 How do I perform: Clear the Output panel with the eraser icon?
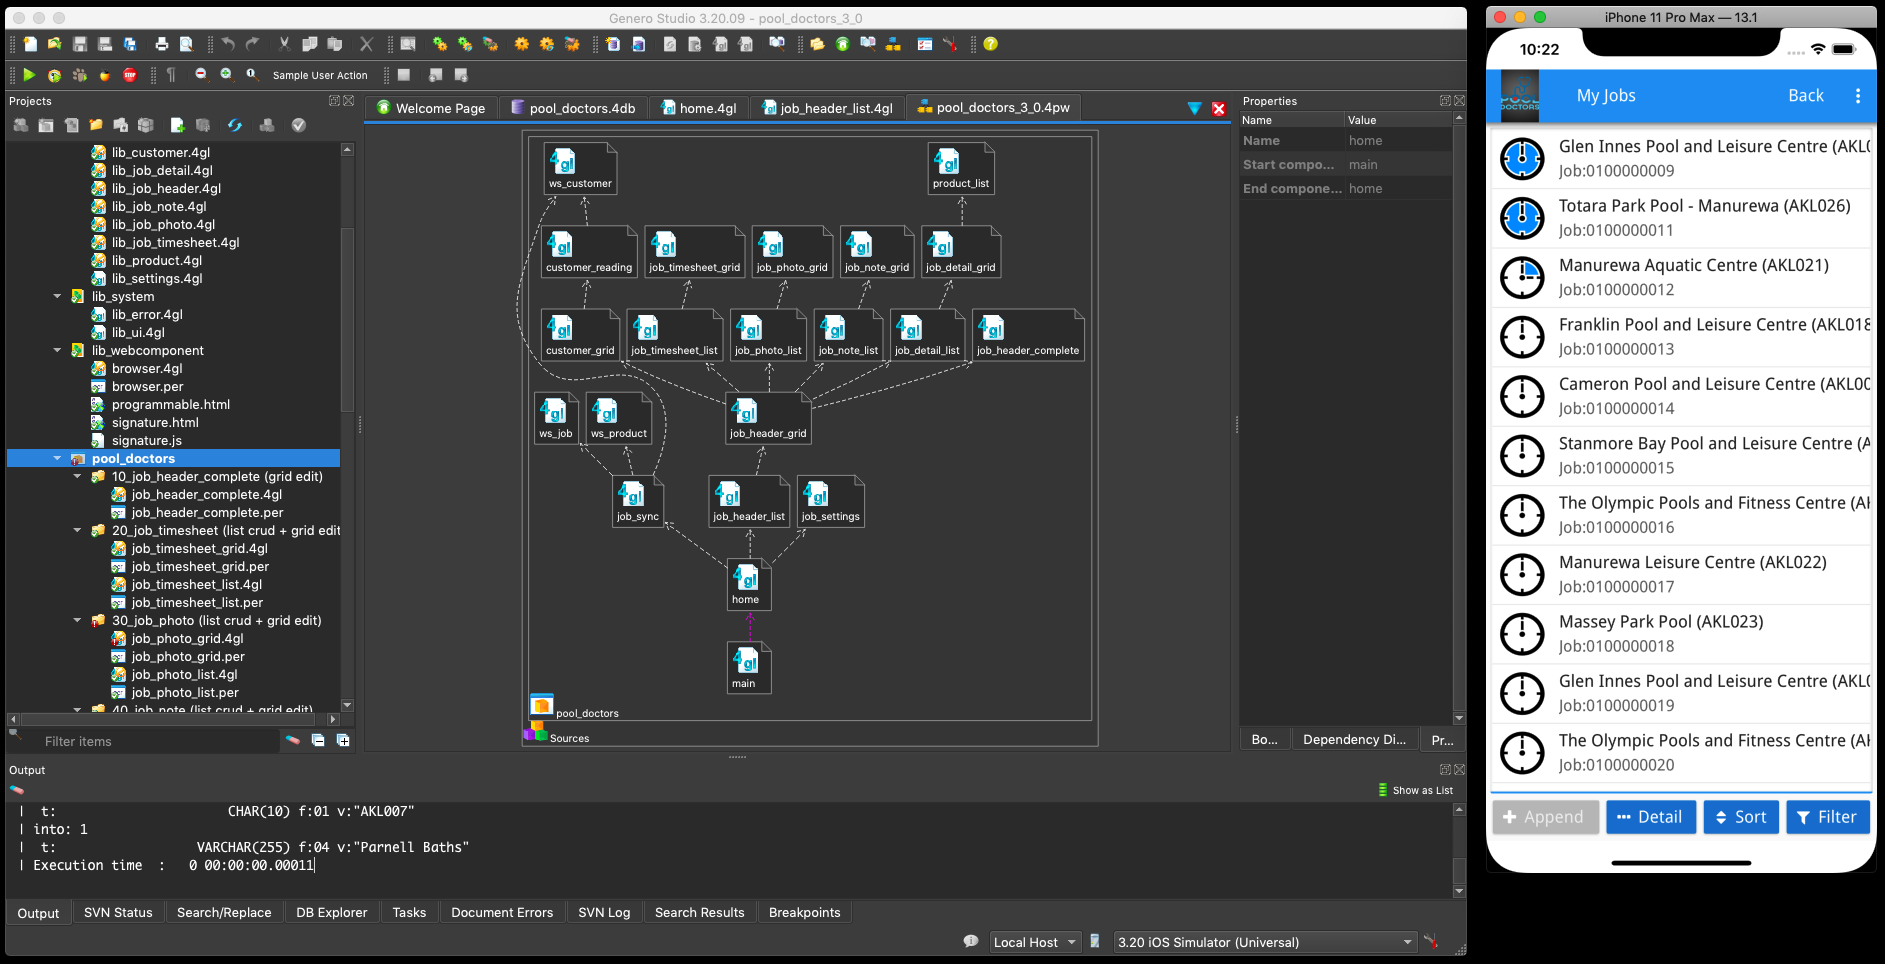[16, 790]
